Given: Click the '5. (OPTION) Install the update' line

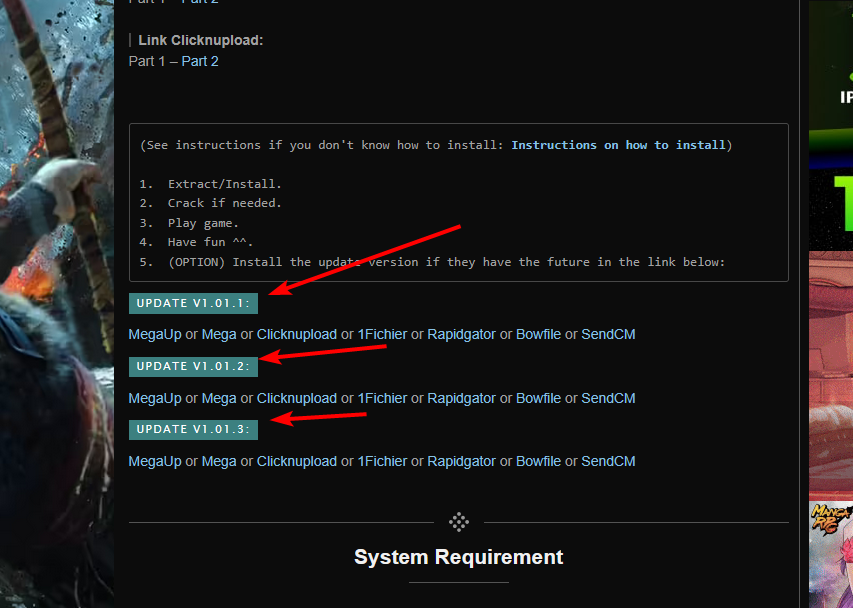Looking at the screenshot, I should 432,263.
